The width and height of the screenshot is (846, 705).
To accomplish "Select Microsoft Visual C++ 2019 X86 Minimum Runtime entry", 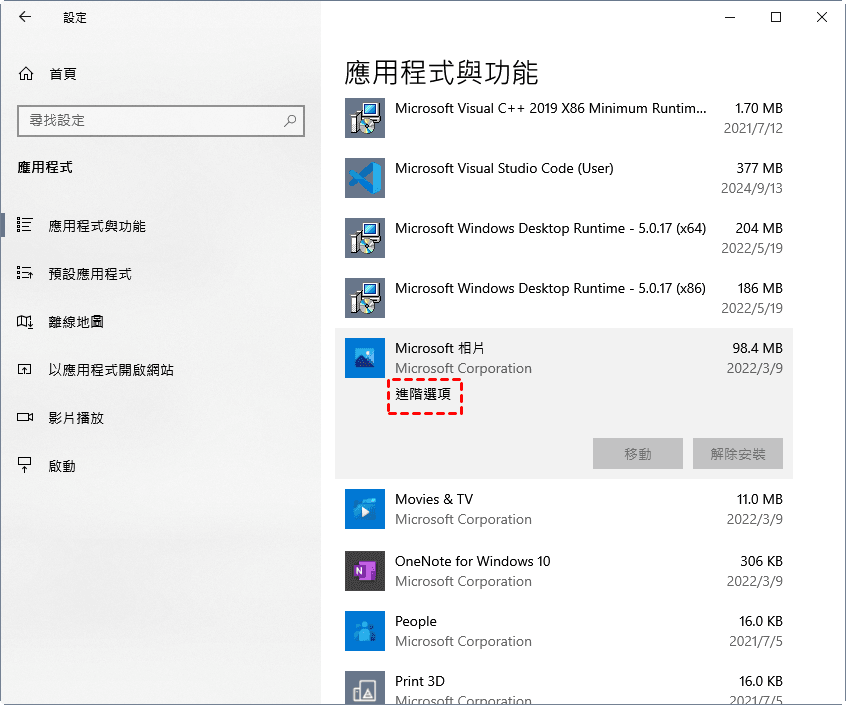I will (x=564, y=118).
